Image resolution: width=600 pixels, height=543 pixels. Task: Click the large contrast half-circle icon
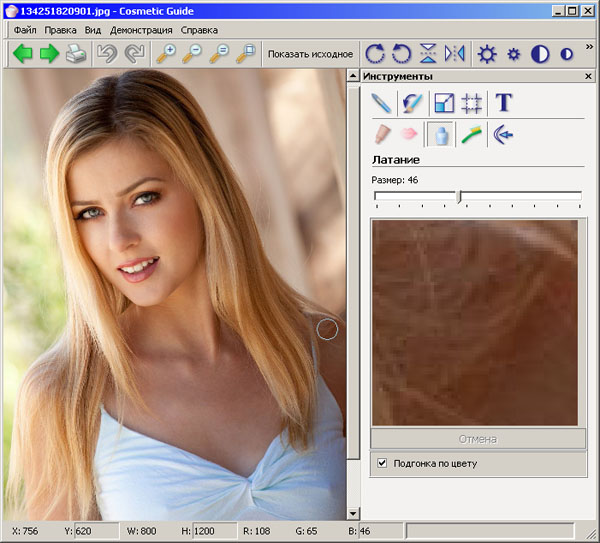(540, 54)
